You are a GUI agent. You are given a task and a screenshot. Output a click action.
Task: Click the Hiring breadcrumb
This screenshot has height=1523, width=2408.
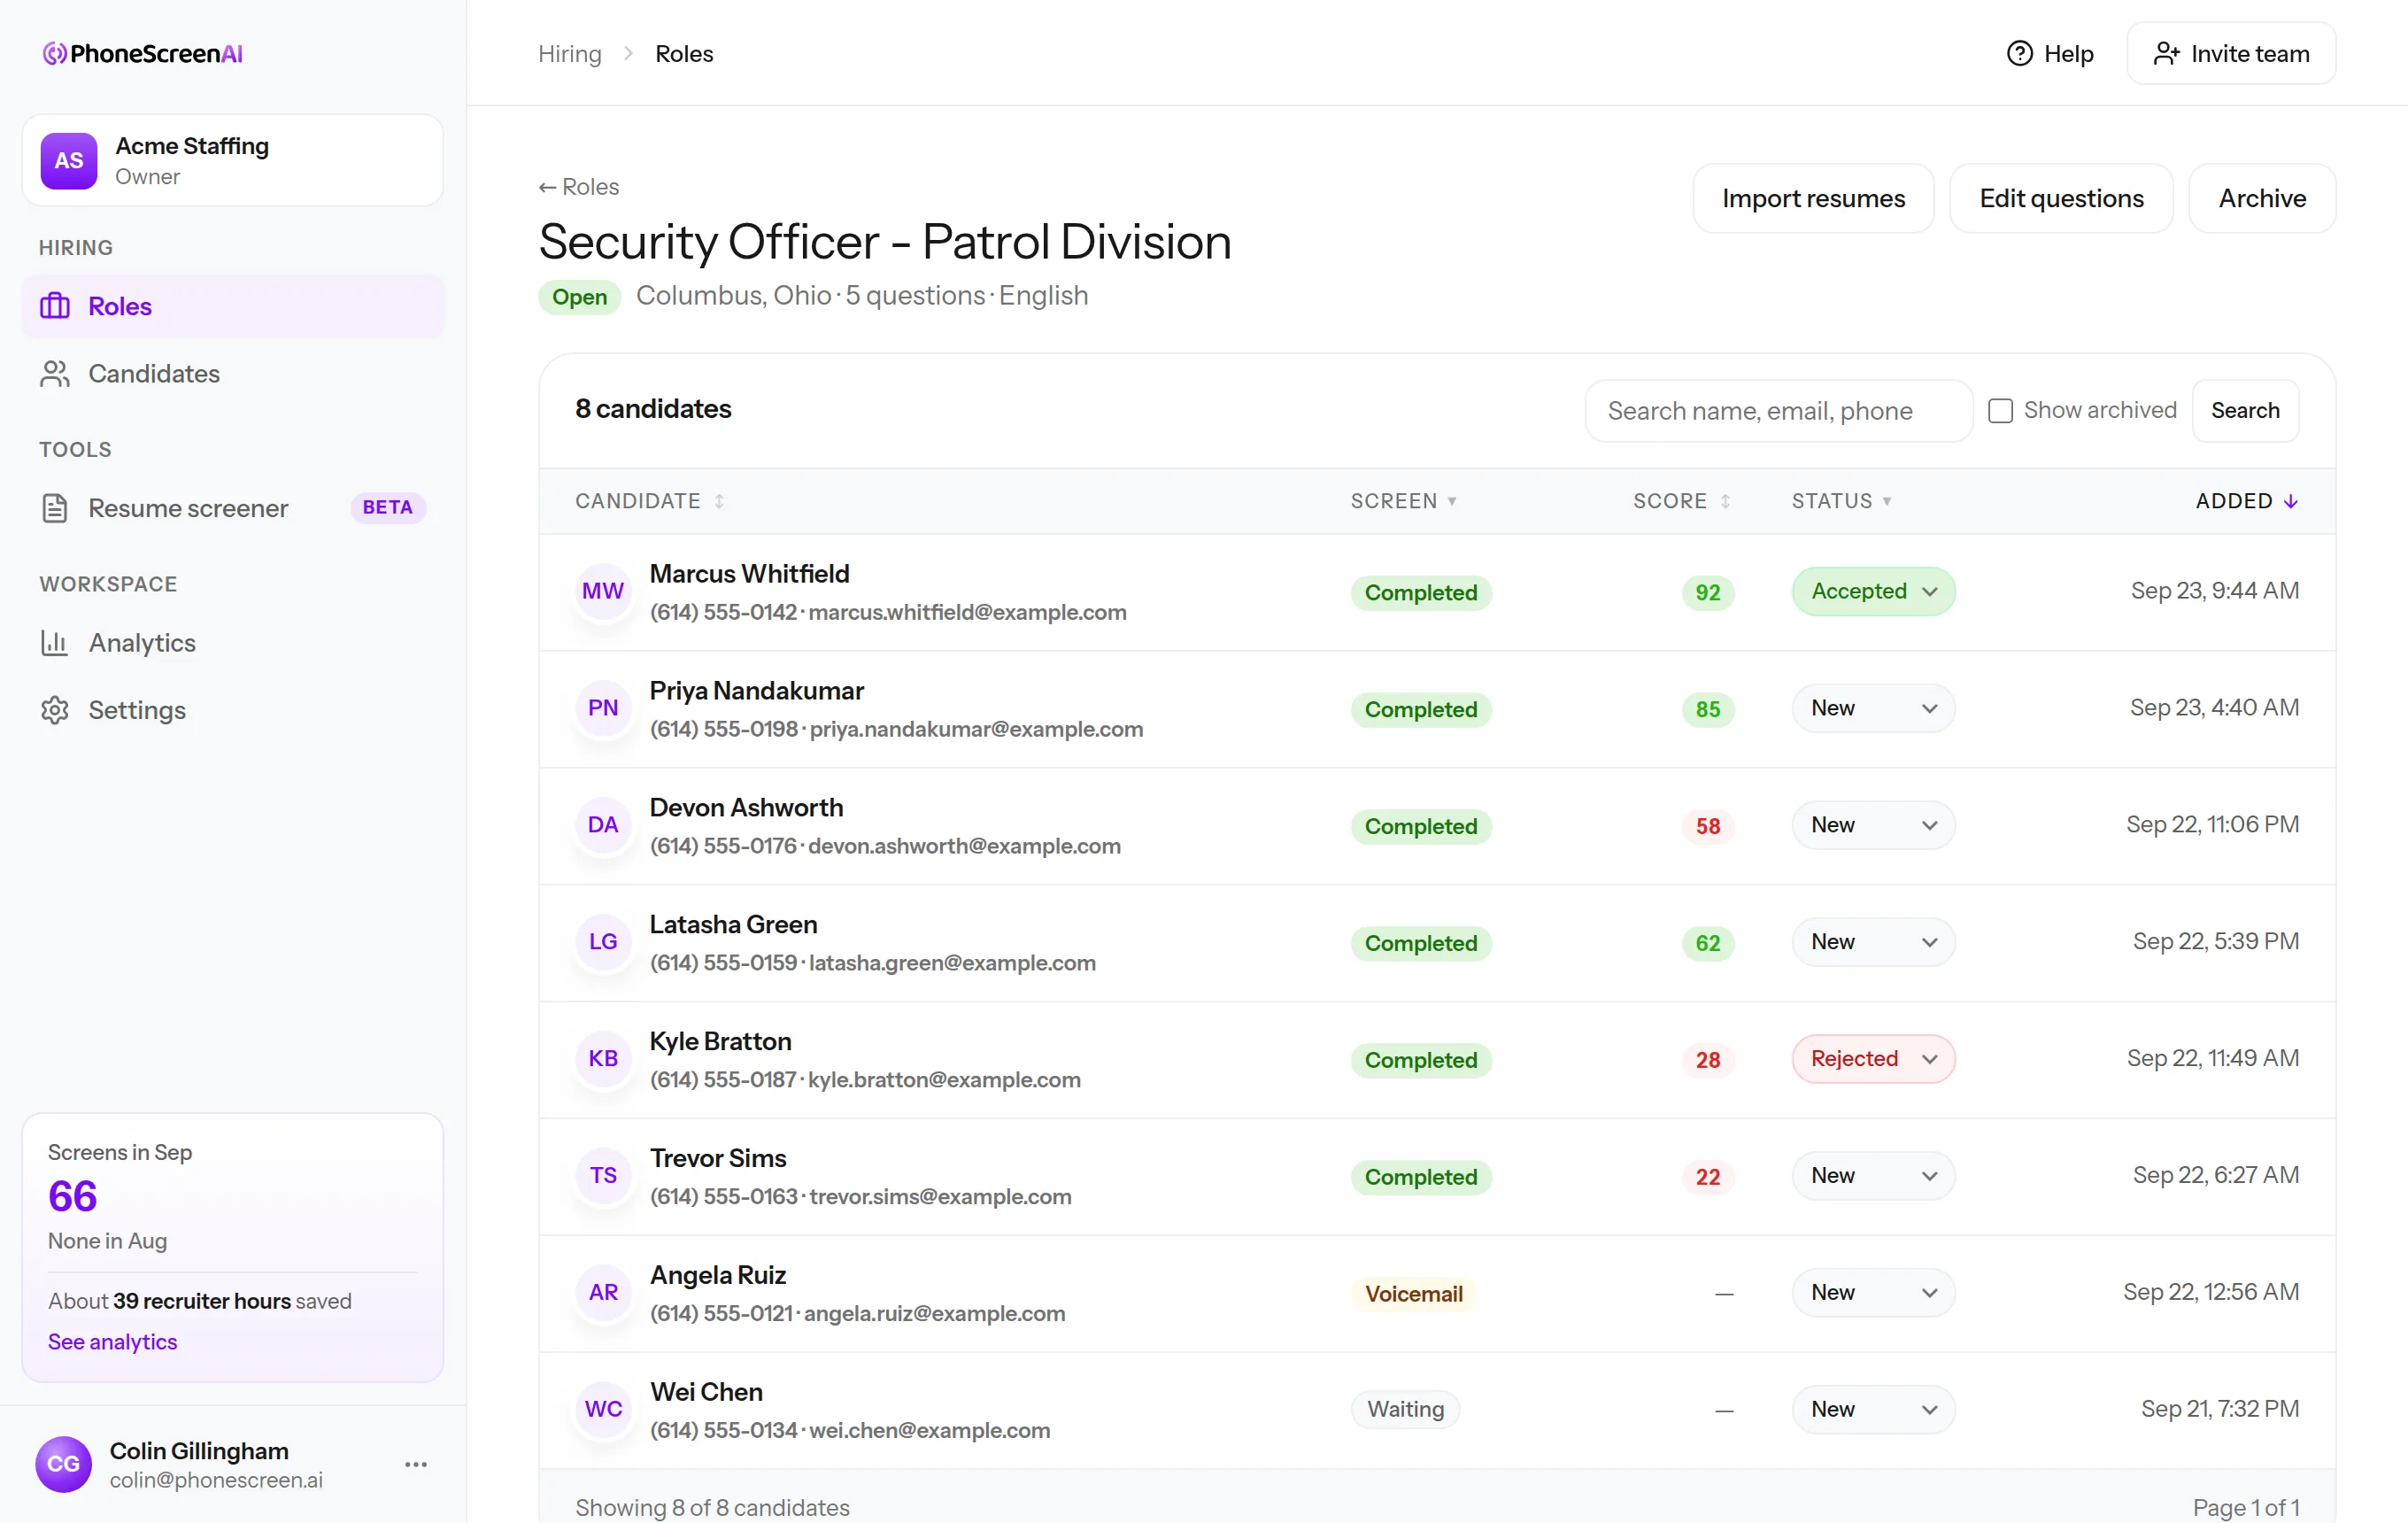pos(570,53)
